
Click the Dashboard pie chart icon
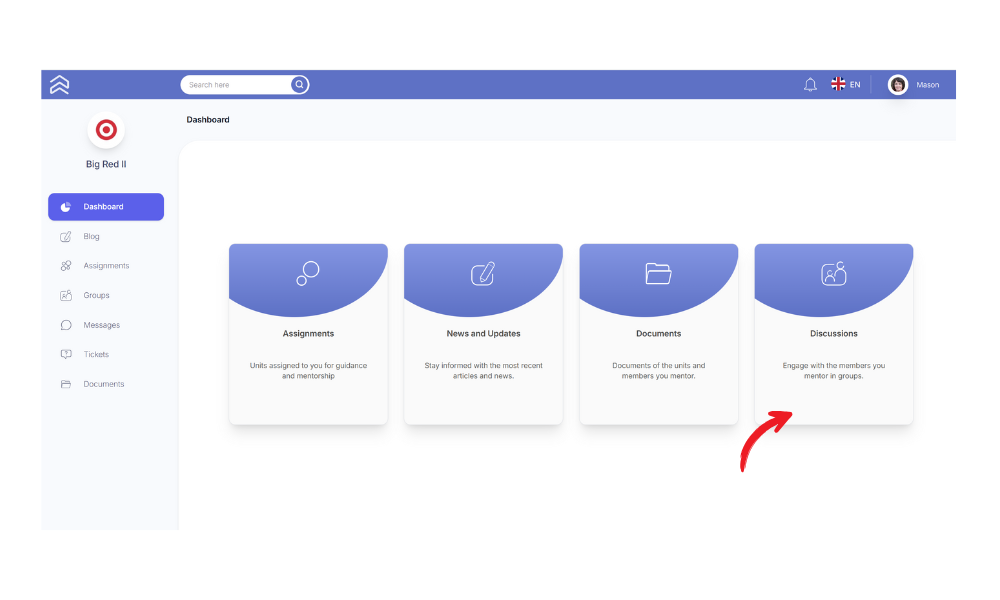tap(66, 207)
